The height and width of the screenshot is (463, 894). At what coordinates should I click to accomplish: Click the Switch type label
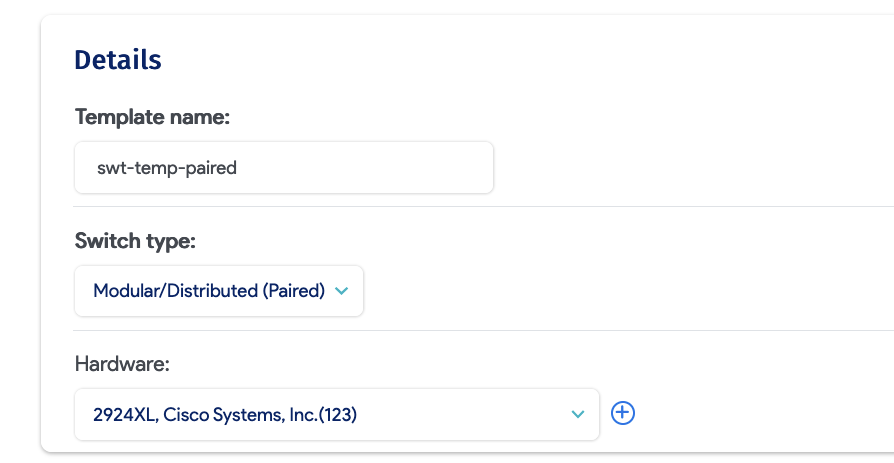(x=135, y=241)
